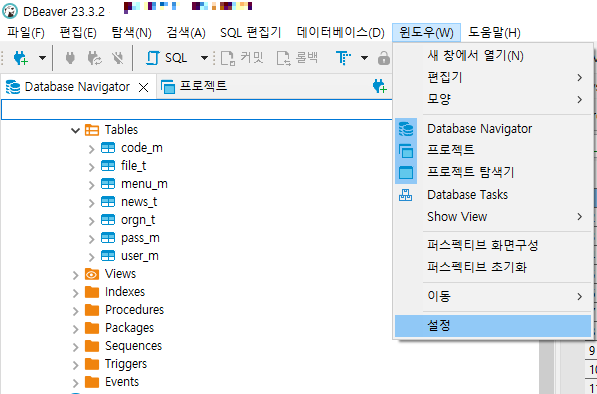The image size is (597, 394).
Task: Open the SQL editor button
Action: pyautogui.click(x=167, y=58)
